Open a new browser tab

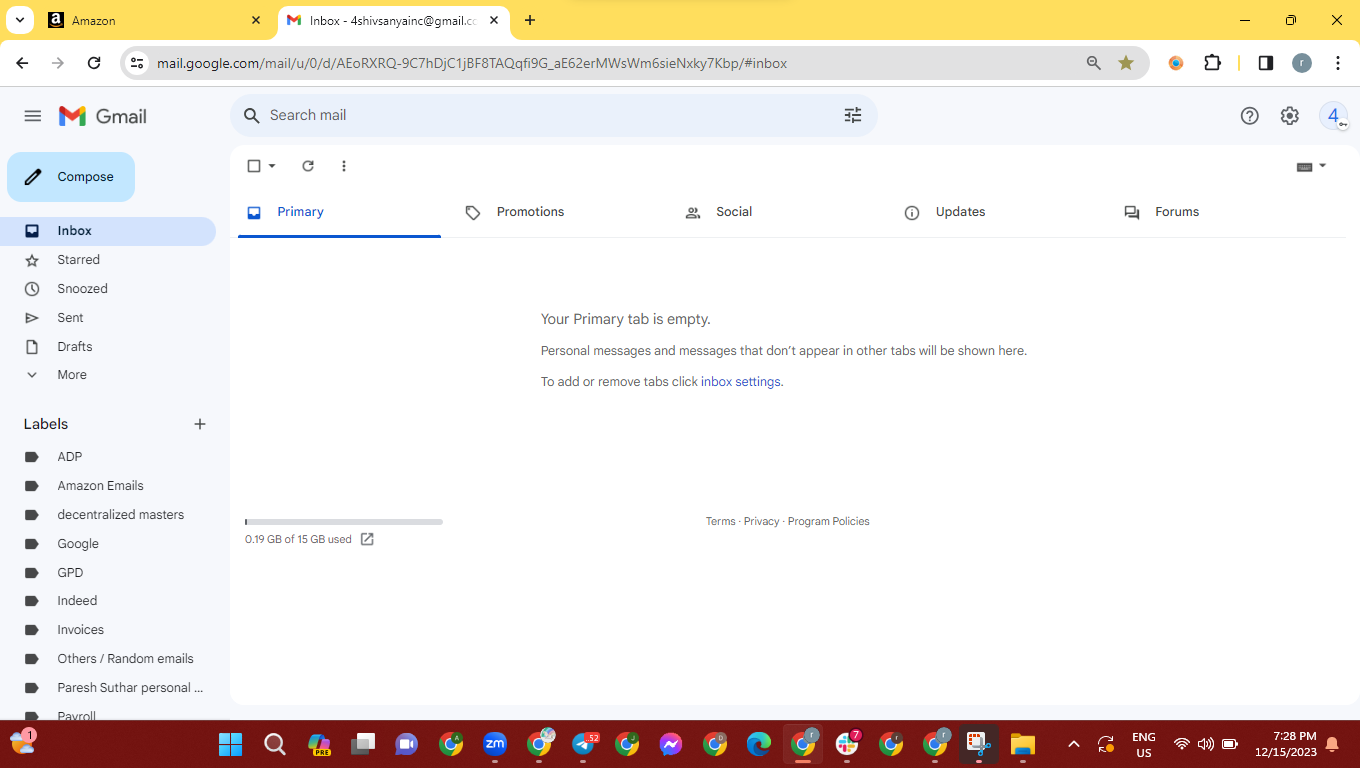pyautogui.click(x=530, y=20)
